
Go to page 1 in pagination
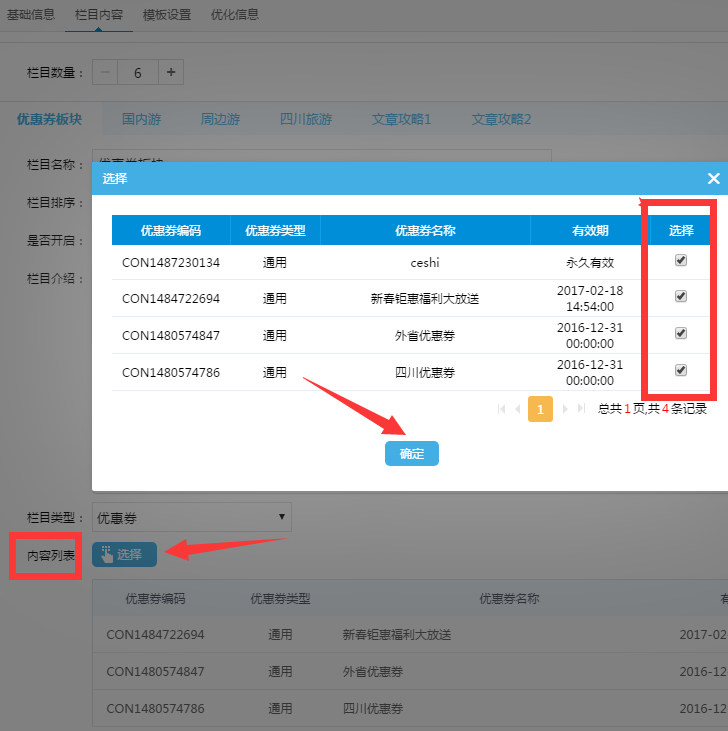click(x=540, y=409)
